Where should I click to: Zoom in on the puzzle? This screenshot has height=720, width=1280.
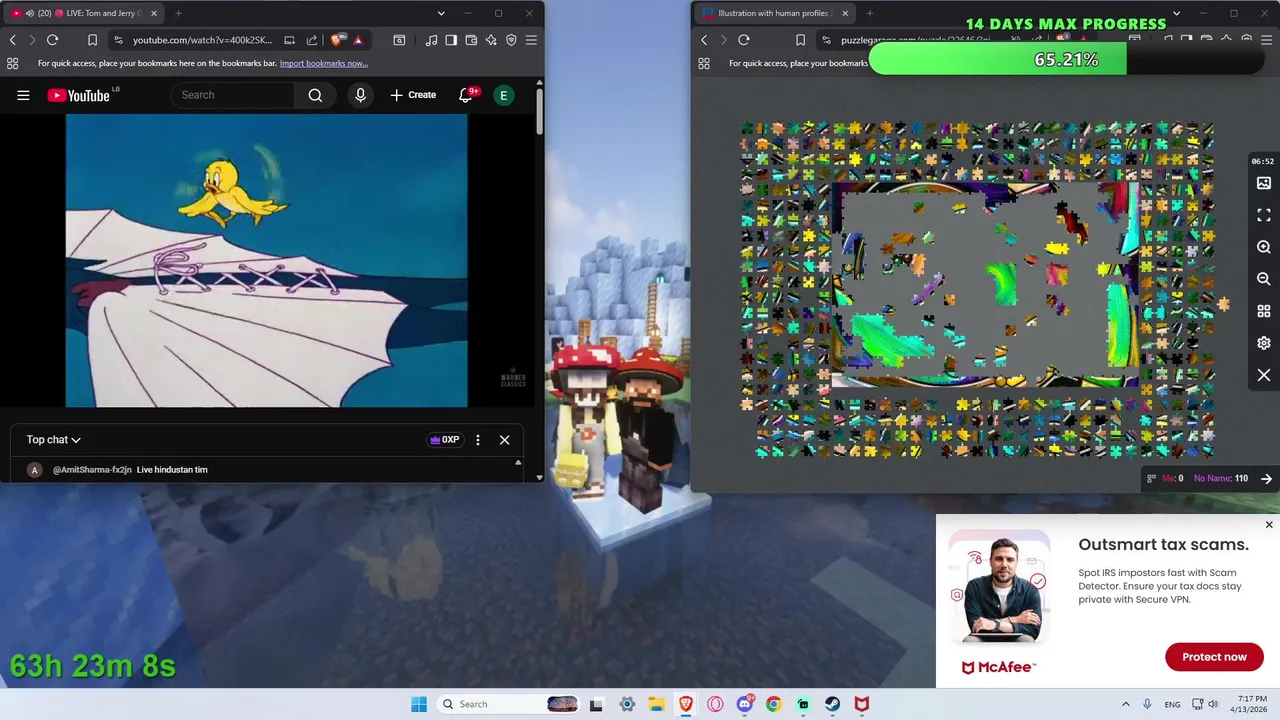pyautogui.click(x=1264, y=247)
